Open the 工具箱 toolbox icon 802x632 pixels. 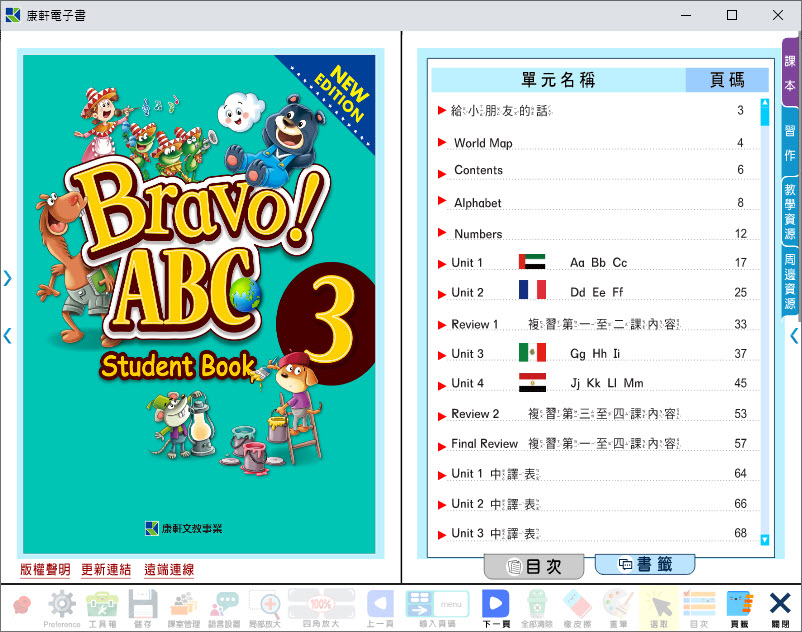[x=101, y=606]
